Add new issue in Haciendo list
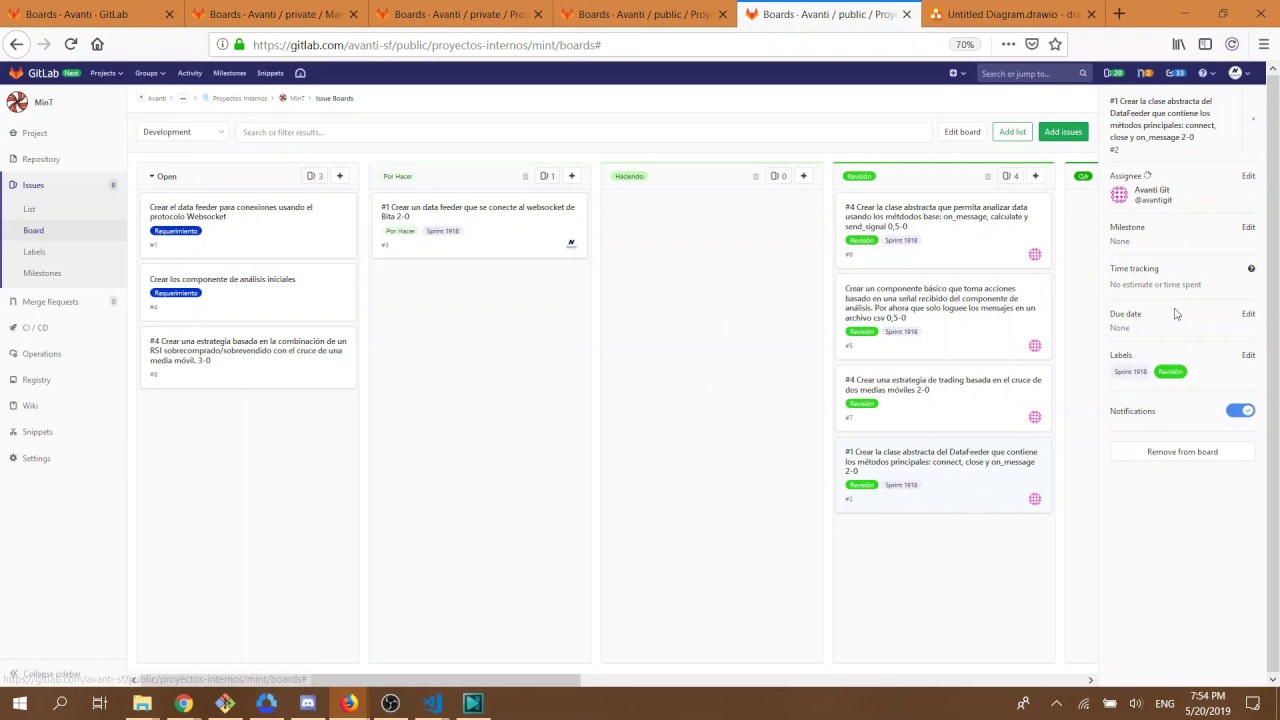 tap(803, 176)
